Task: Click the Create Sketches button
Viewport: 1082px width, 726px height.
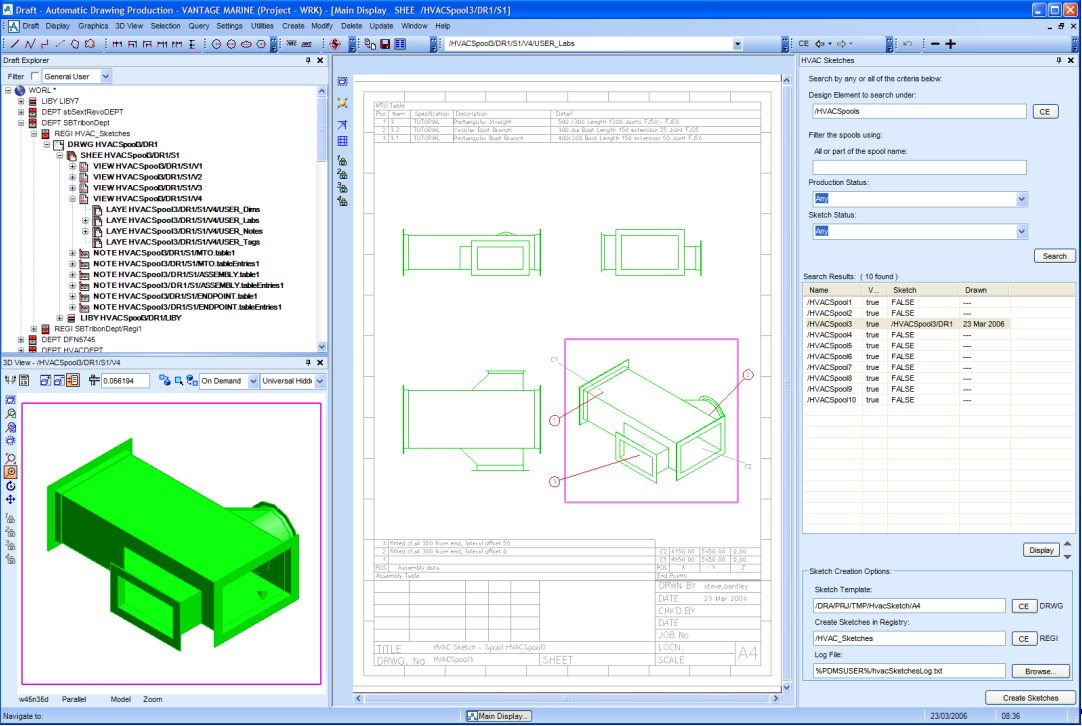Action: coord(1029,698)
